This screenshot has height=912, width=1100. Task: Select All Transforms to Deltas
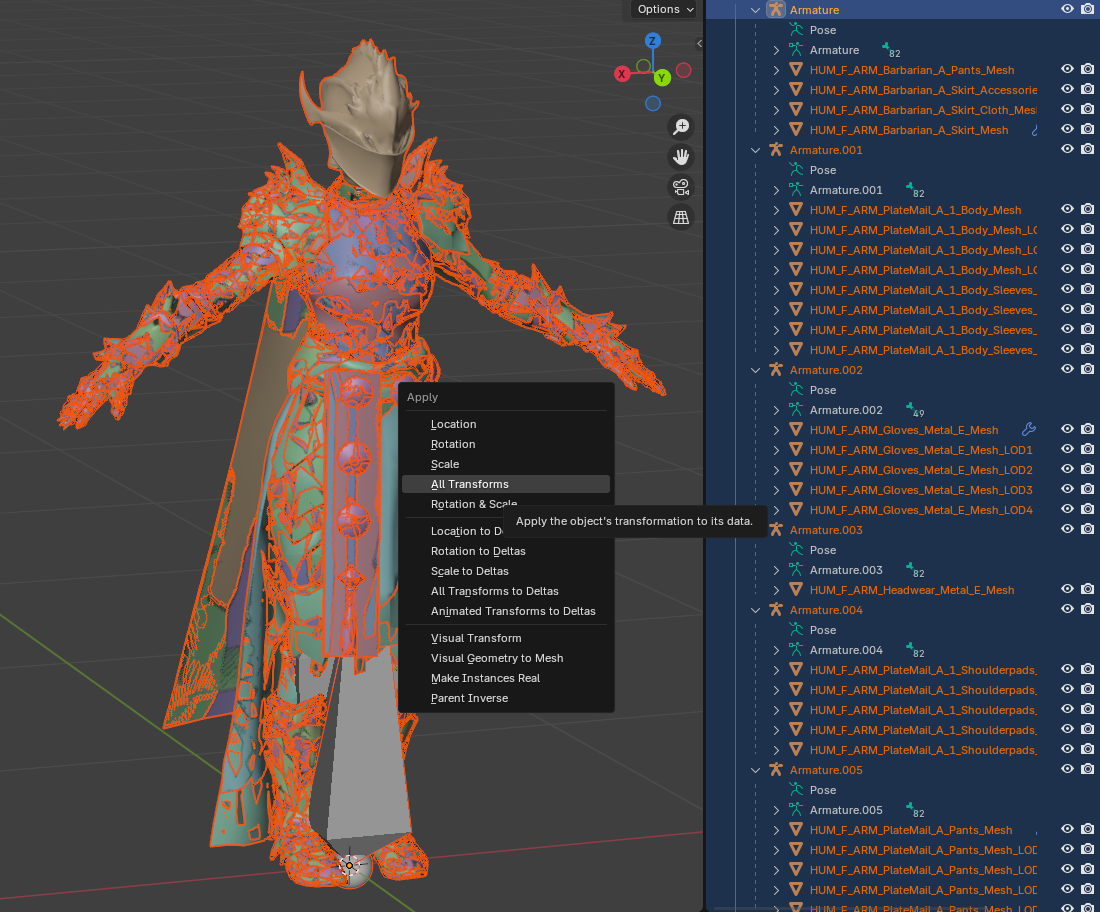(x=506, y=591)
